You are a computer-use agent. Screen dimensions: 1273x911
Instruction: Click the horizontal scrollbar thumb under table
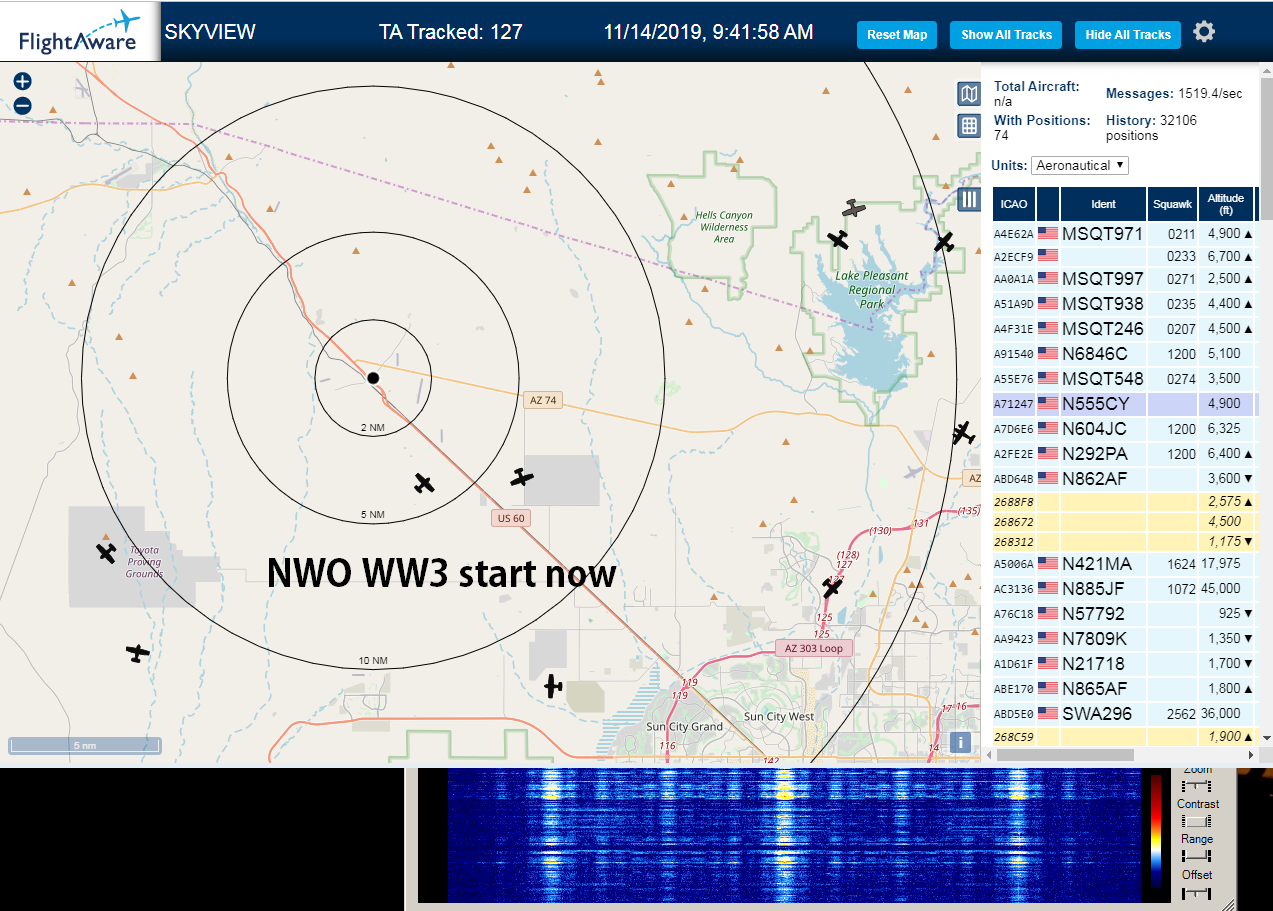(x=1065, y=754)
